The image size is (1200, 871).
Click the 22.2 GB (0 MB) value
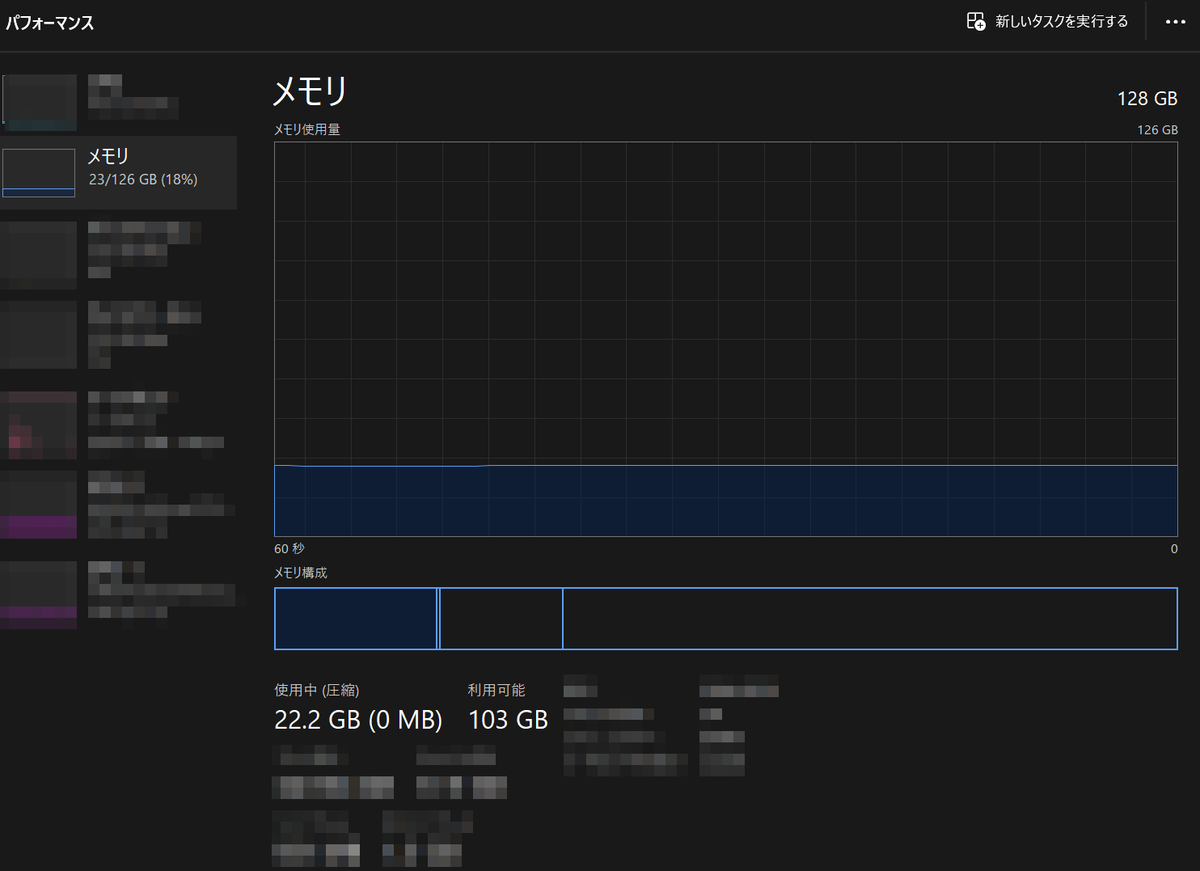pos(358,719)
